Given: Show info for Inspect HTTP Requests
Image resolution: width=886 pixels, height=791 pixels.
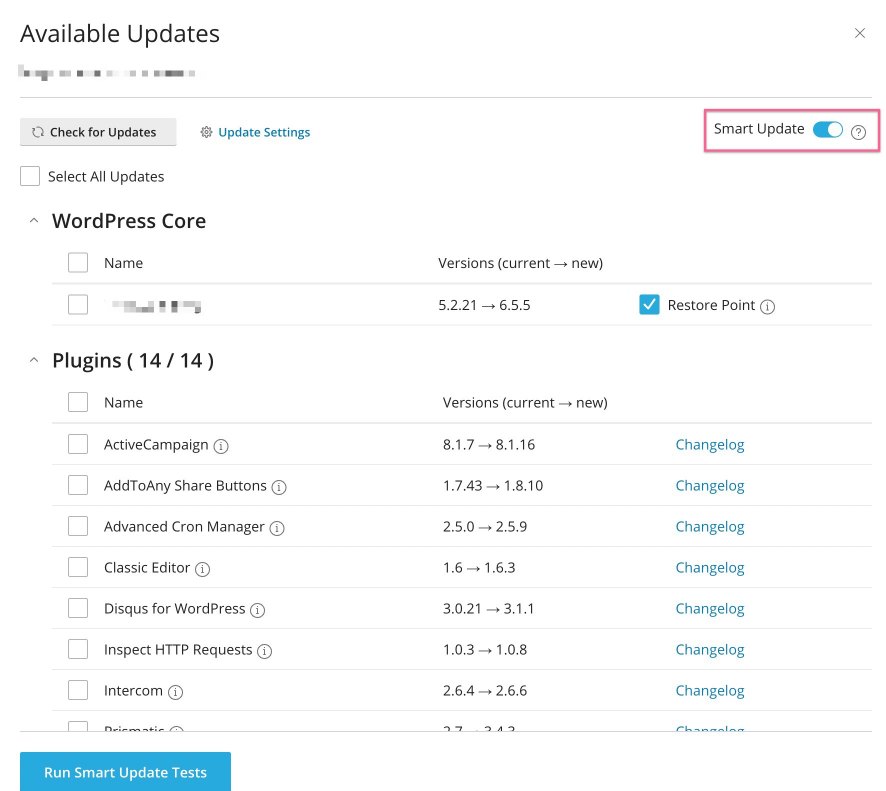Looking at the screenshot, I should (x=264, y=651).
